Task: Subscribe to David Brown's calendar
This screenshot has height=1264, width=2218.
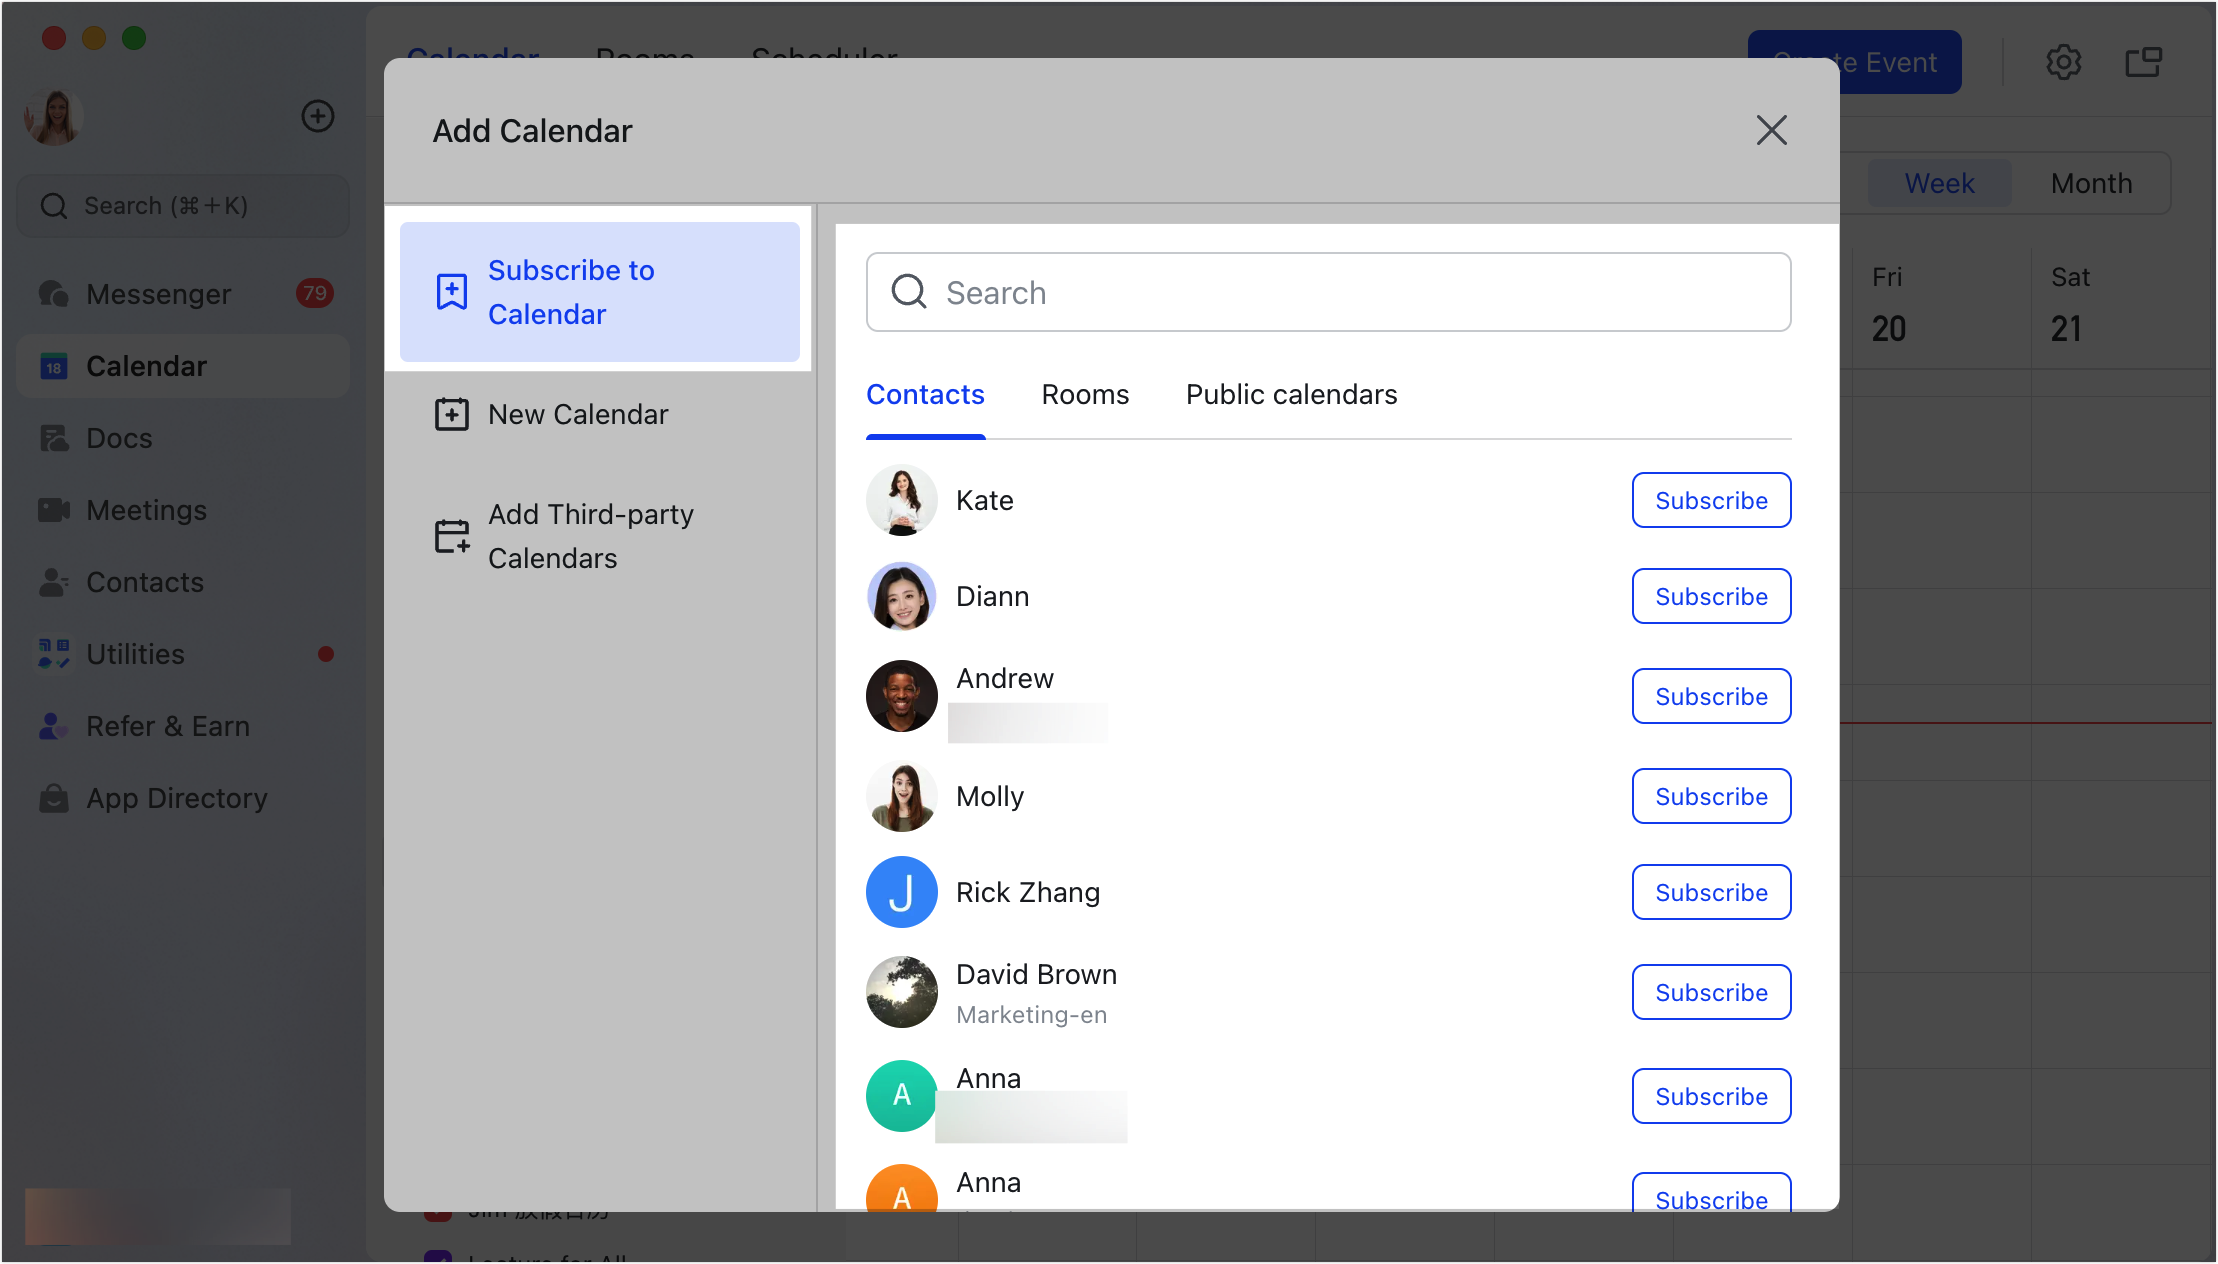Action: [1711, 992]
